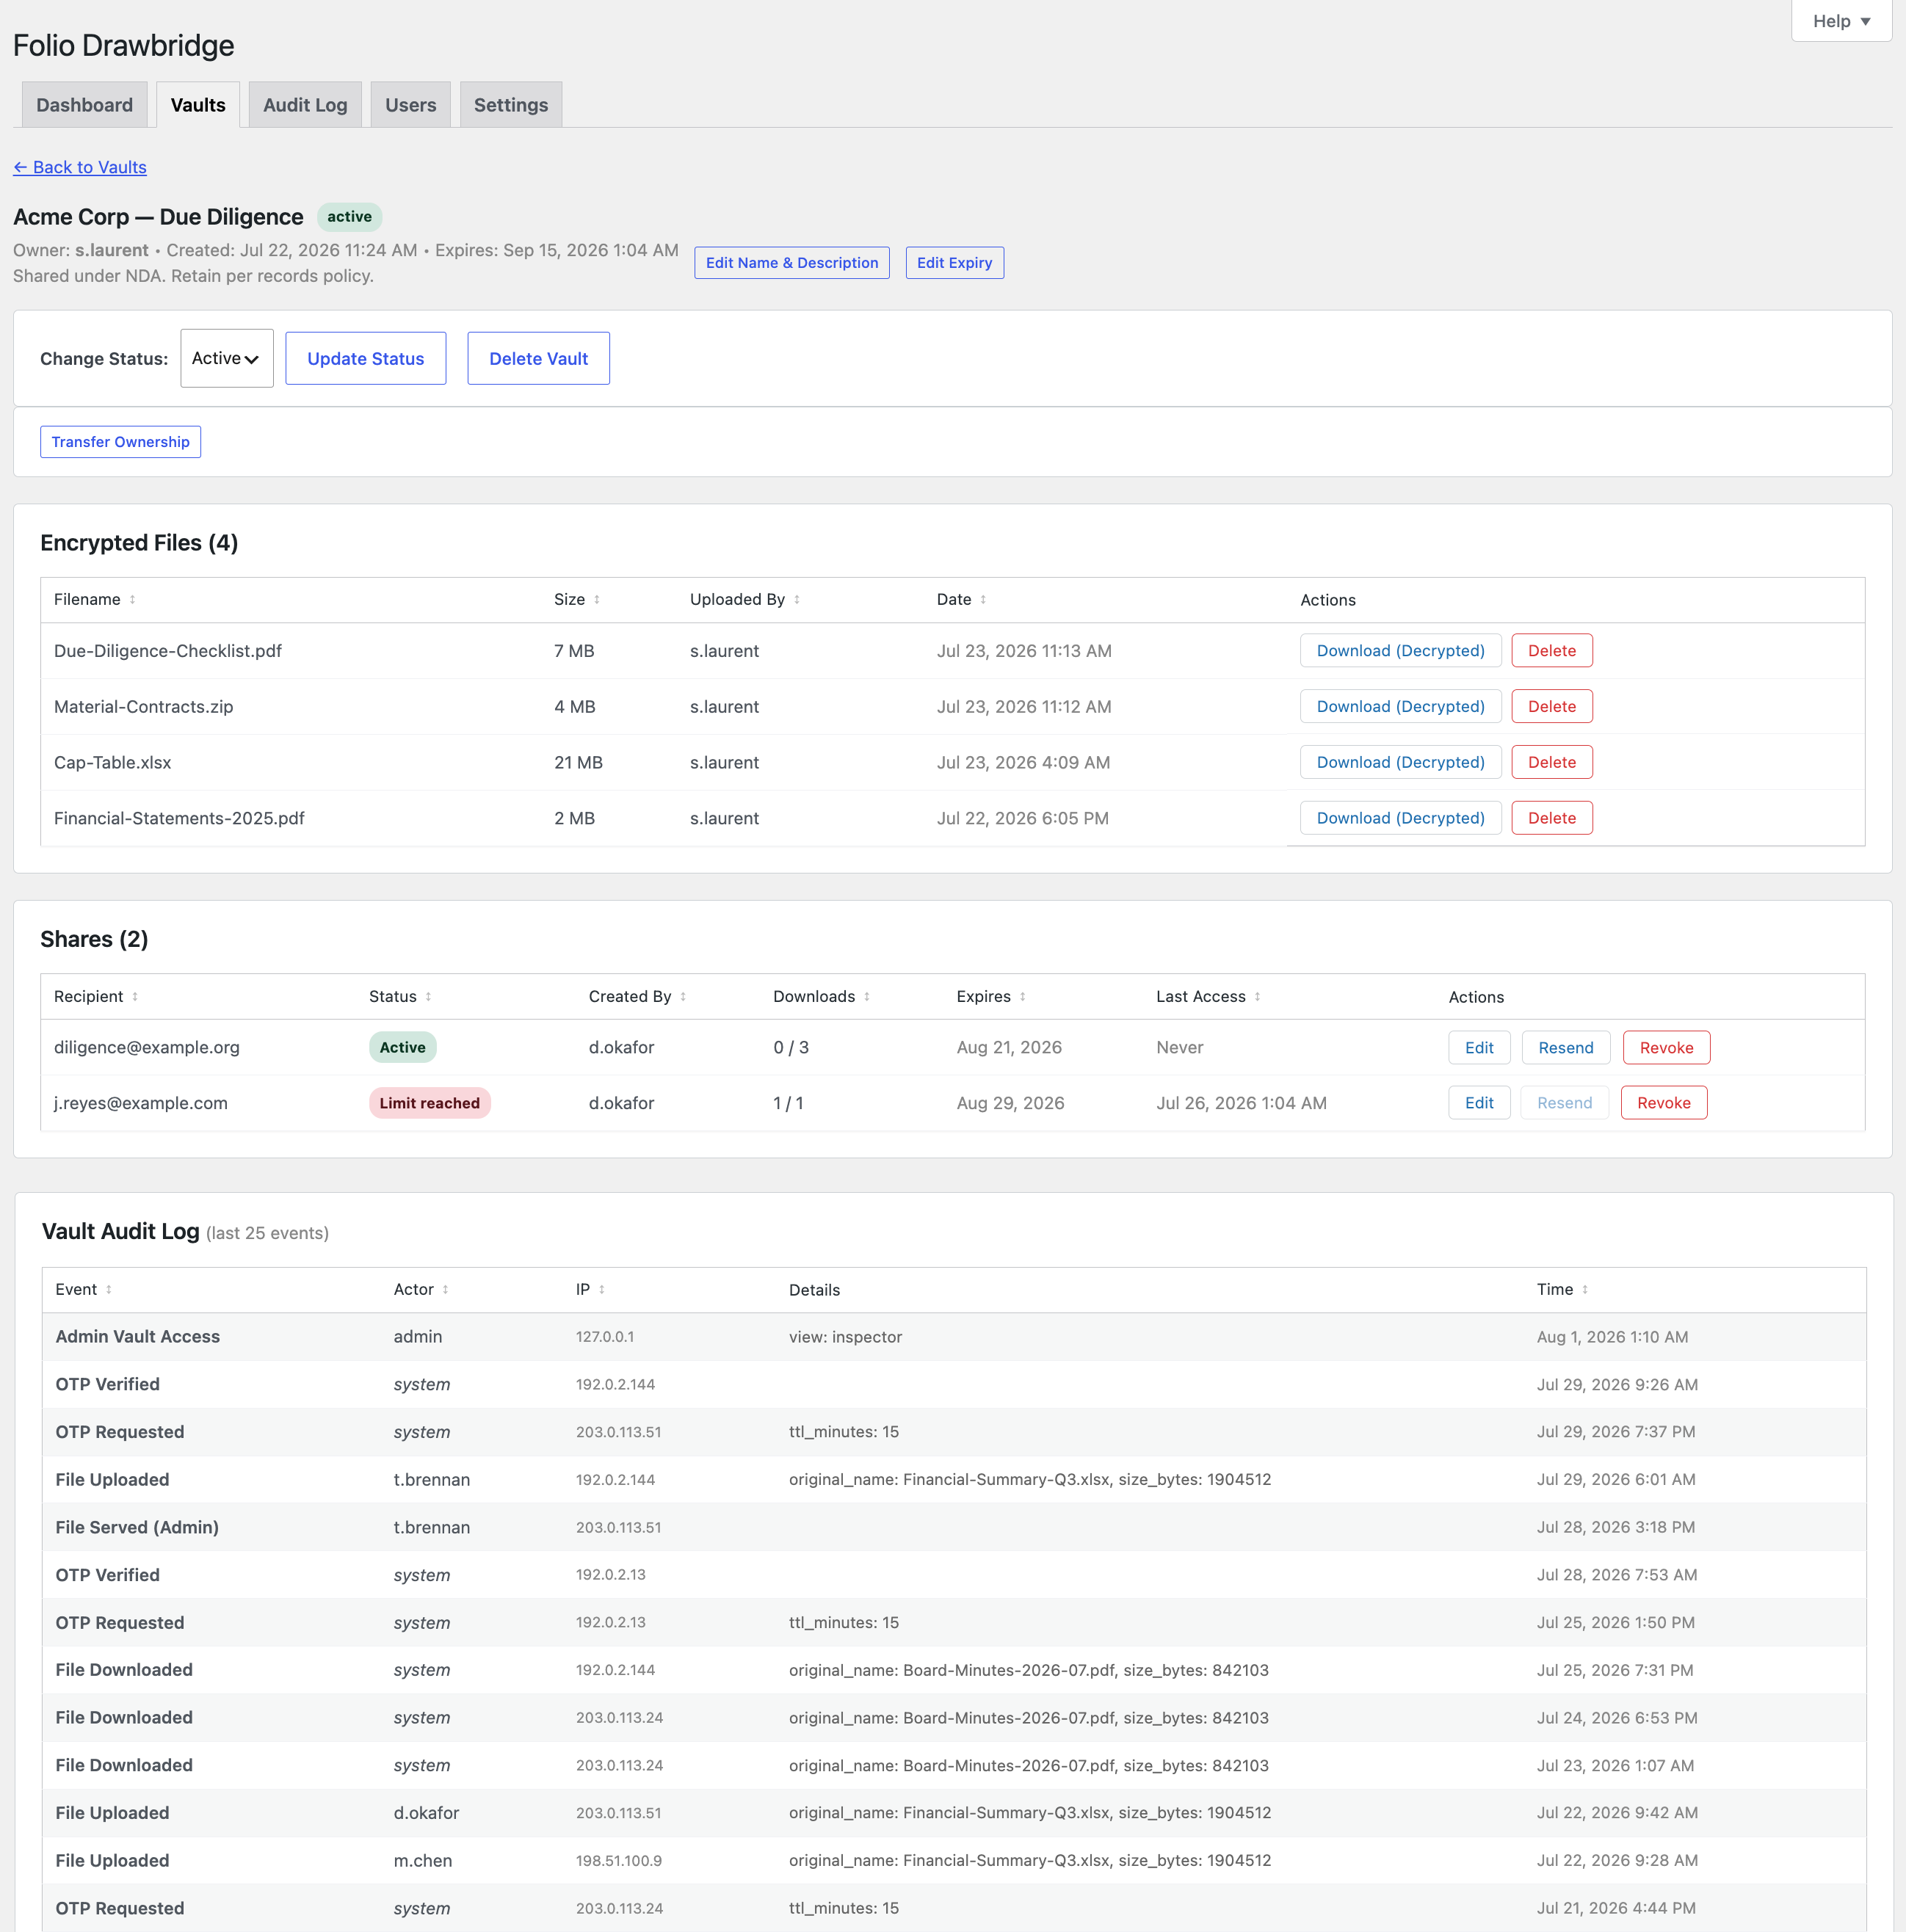The width and height of the screenshot is (1906, 1932).
Task: Click Edit Name & Description button
Action: pyautogui.click(x=791, y=263)
